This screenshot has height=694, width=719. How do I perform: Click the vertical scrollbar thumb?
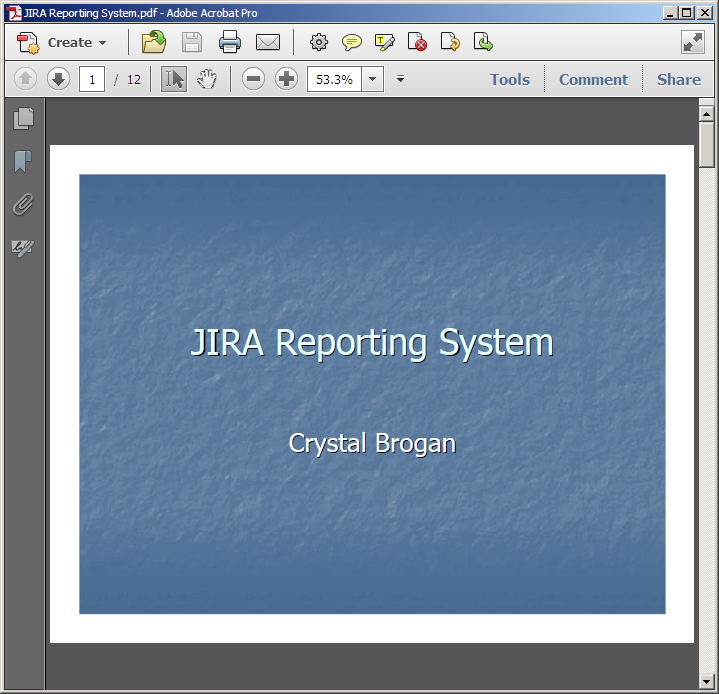click(x=706, y=145)
